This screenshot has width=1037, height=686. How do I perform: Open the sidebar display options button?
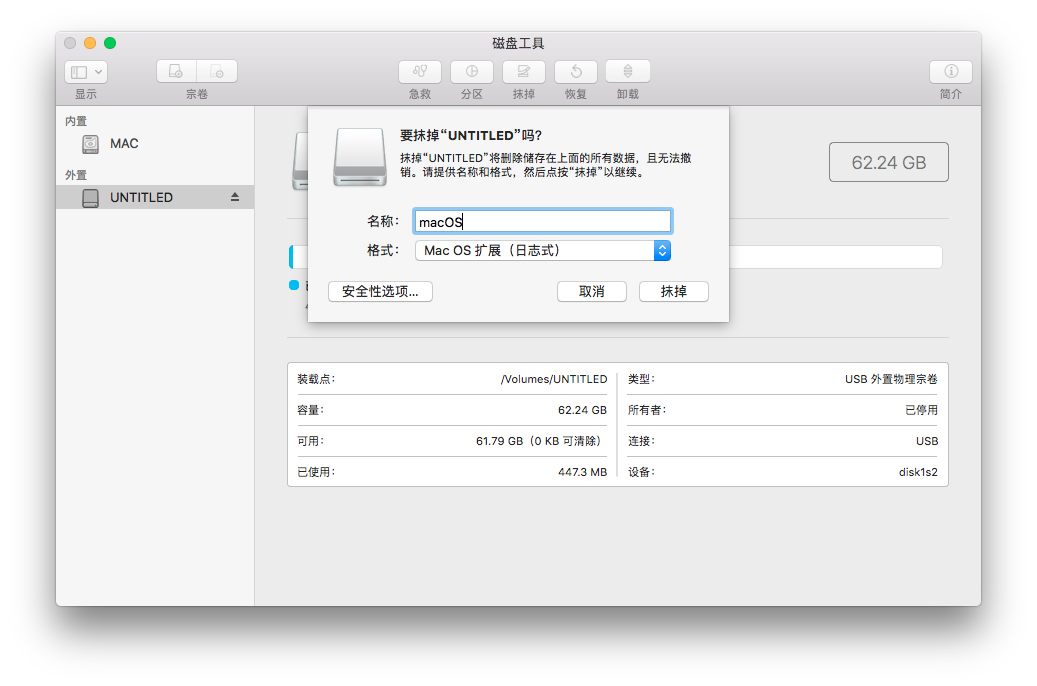tap(86, 71)
